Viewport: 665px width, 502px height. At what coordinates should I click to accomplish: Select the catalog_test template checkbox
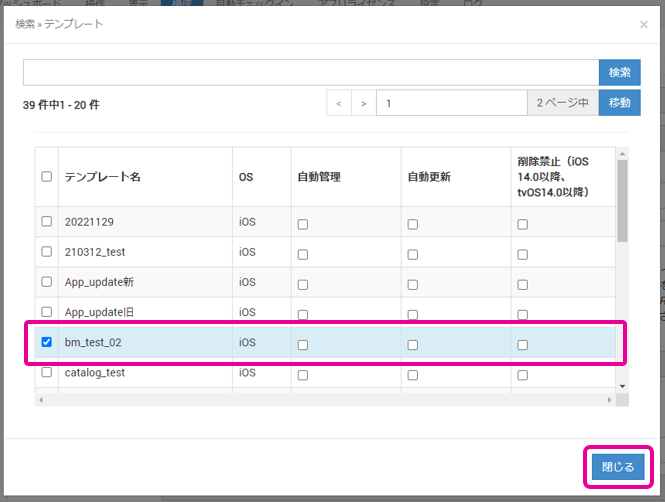coord(47,372)
